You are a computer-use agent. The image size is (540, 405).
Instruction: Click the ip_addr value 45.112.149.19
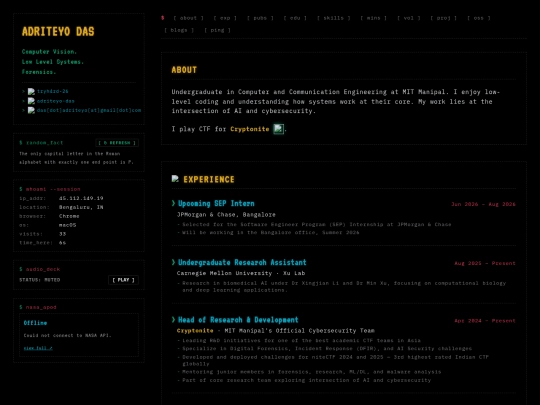coord(81,198)
